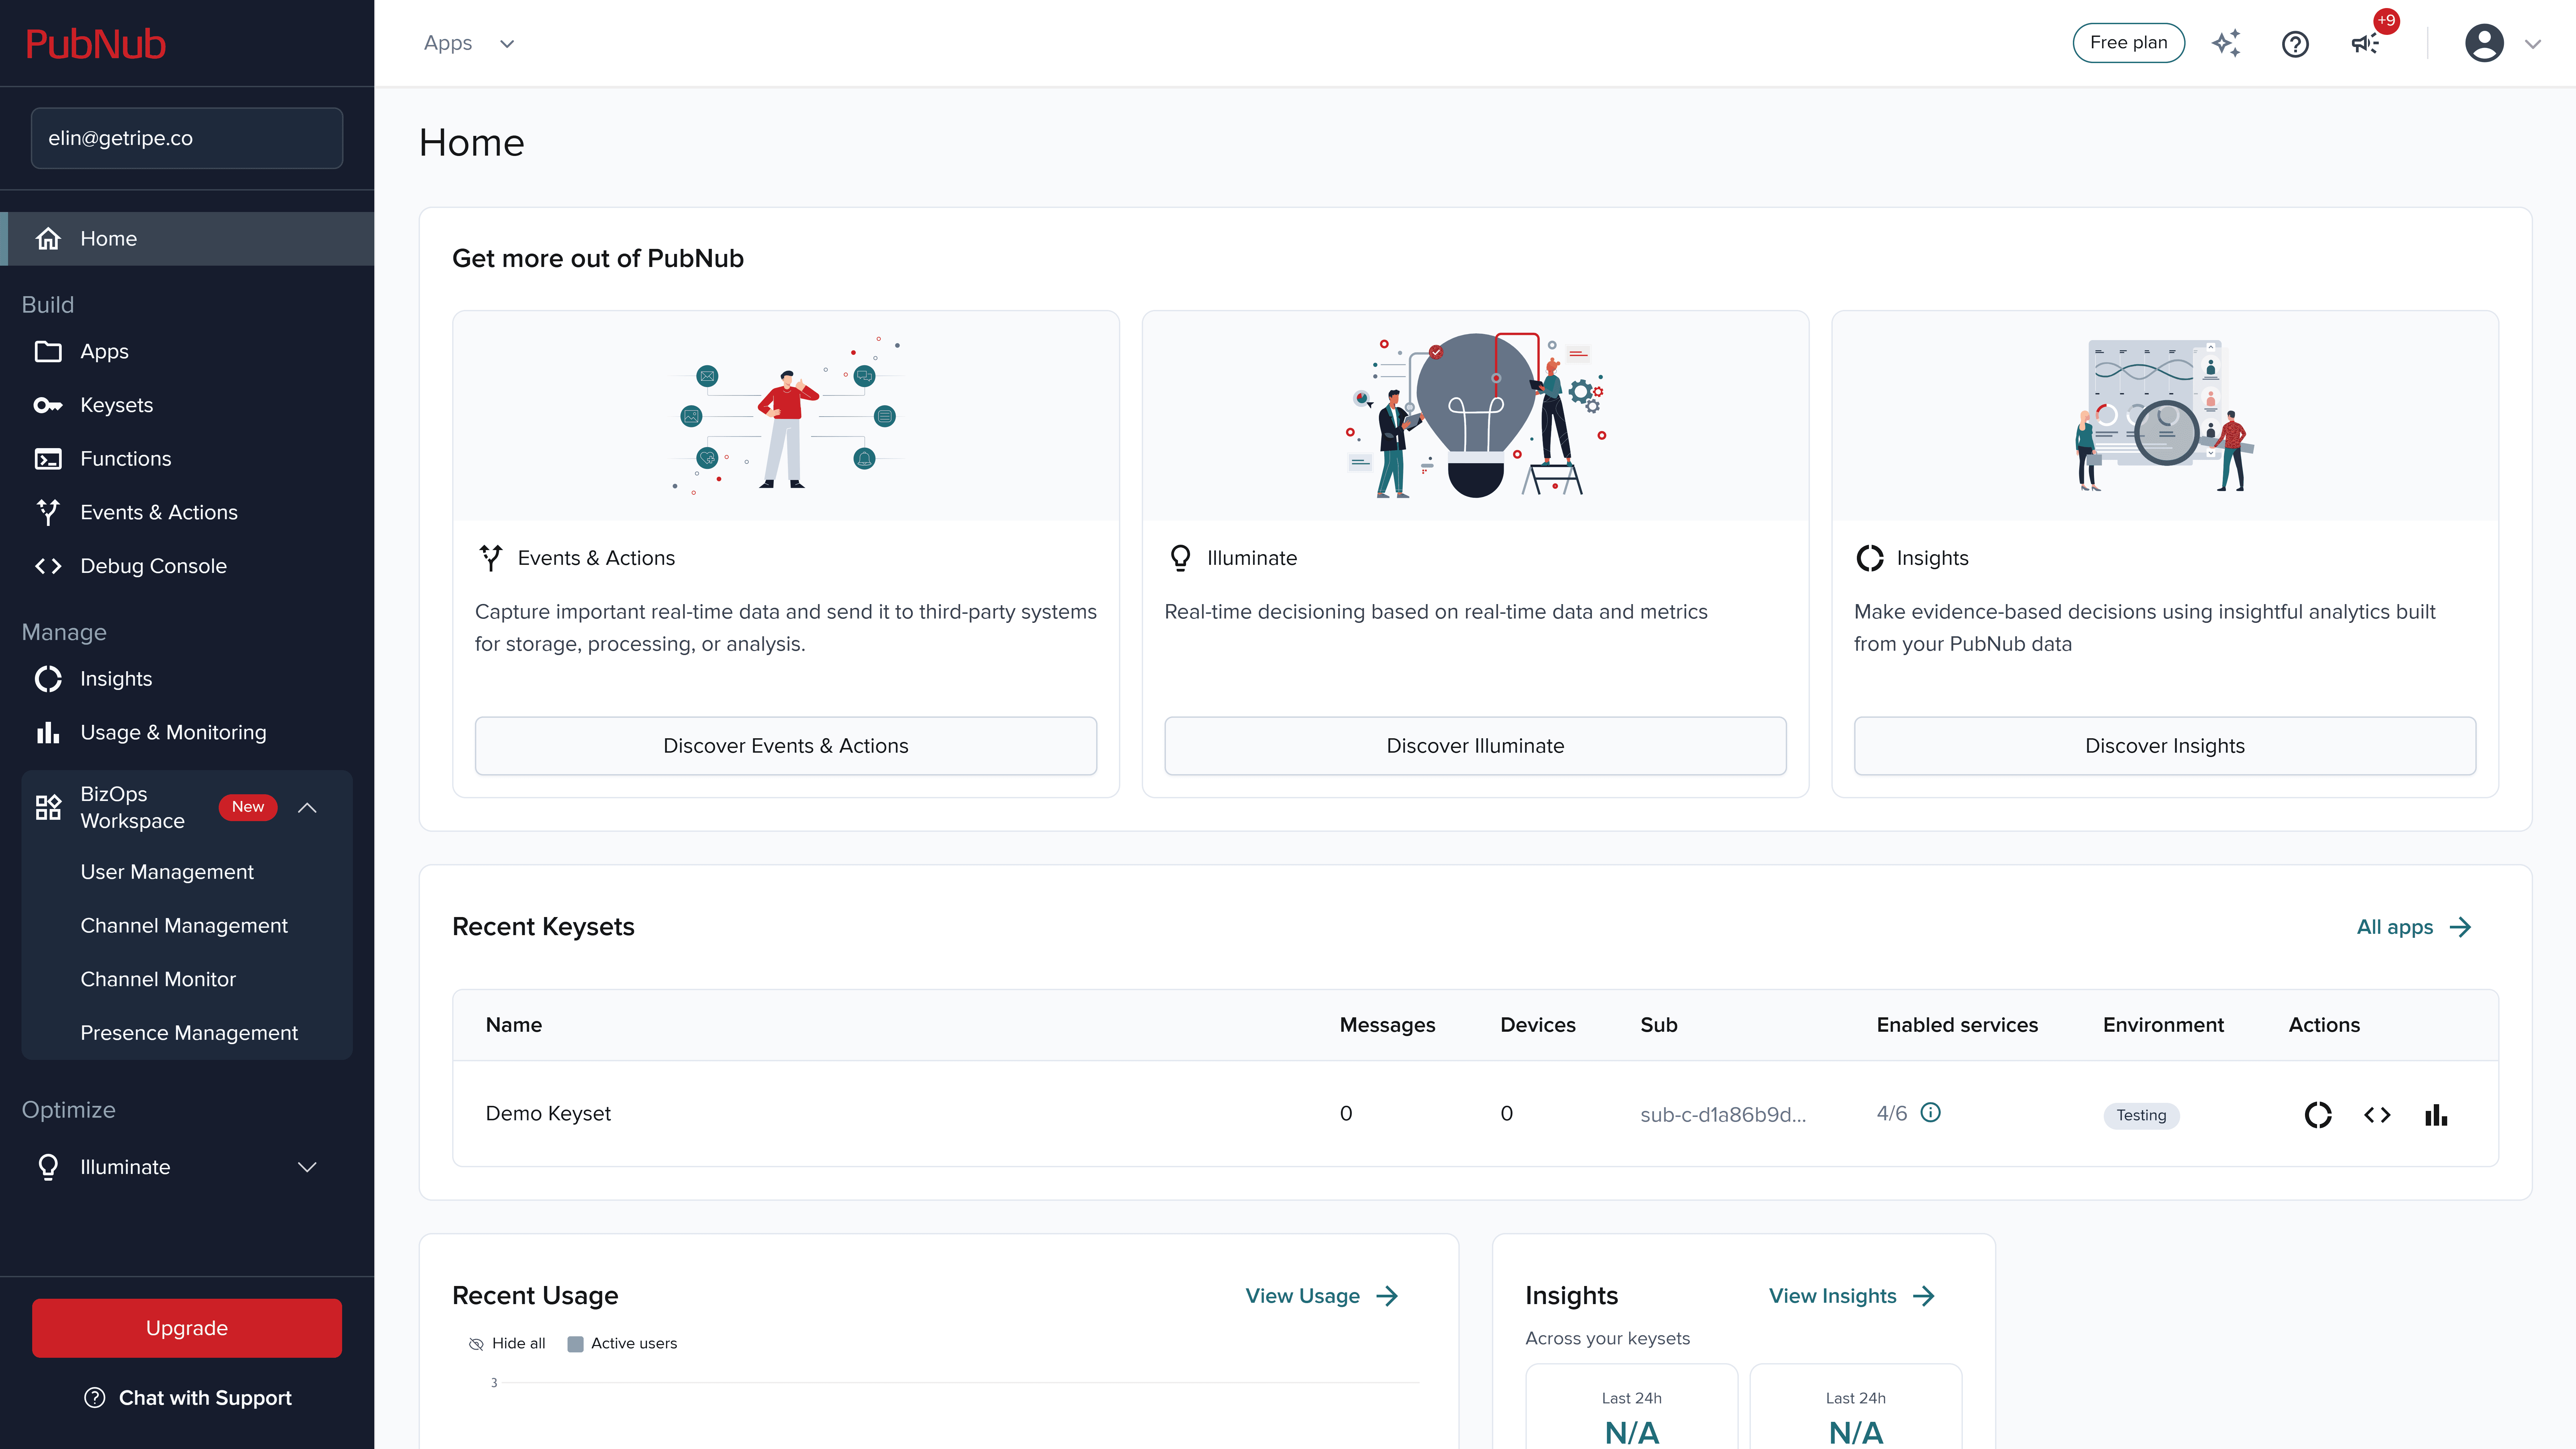The height and width of the screenshot is (1449, 2576).
Task: Click the Illuminate lightbulb icon in sidebar
Action: coord(48,1167)
